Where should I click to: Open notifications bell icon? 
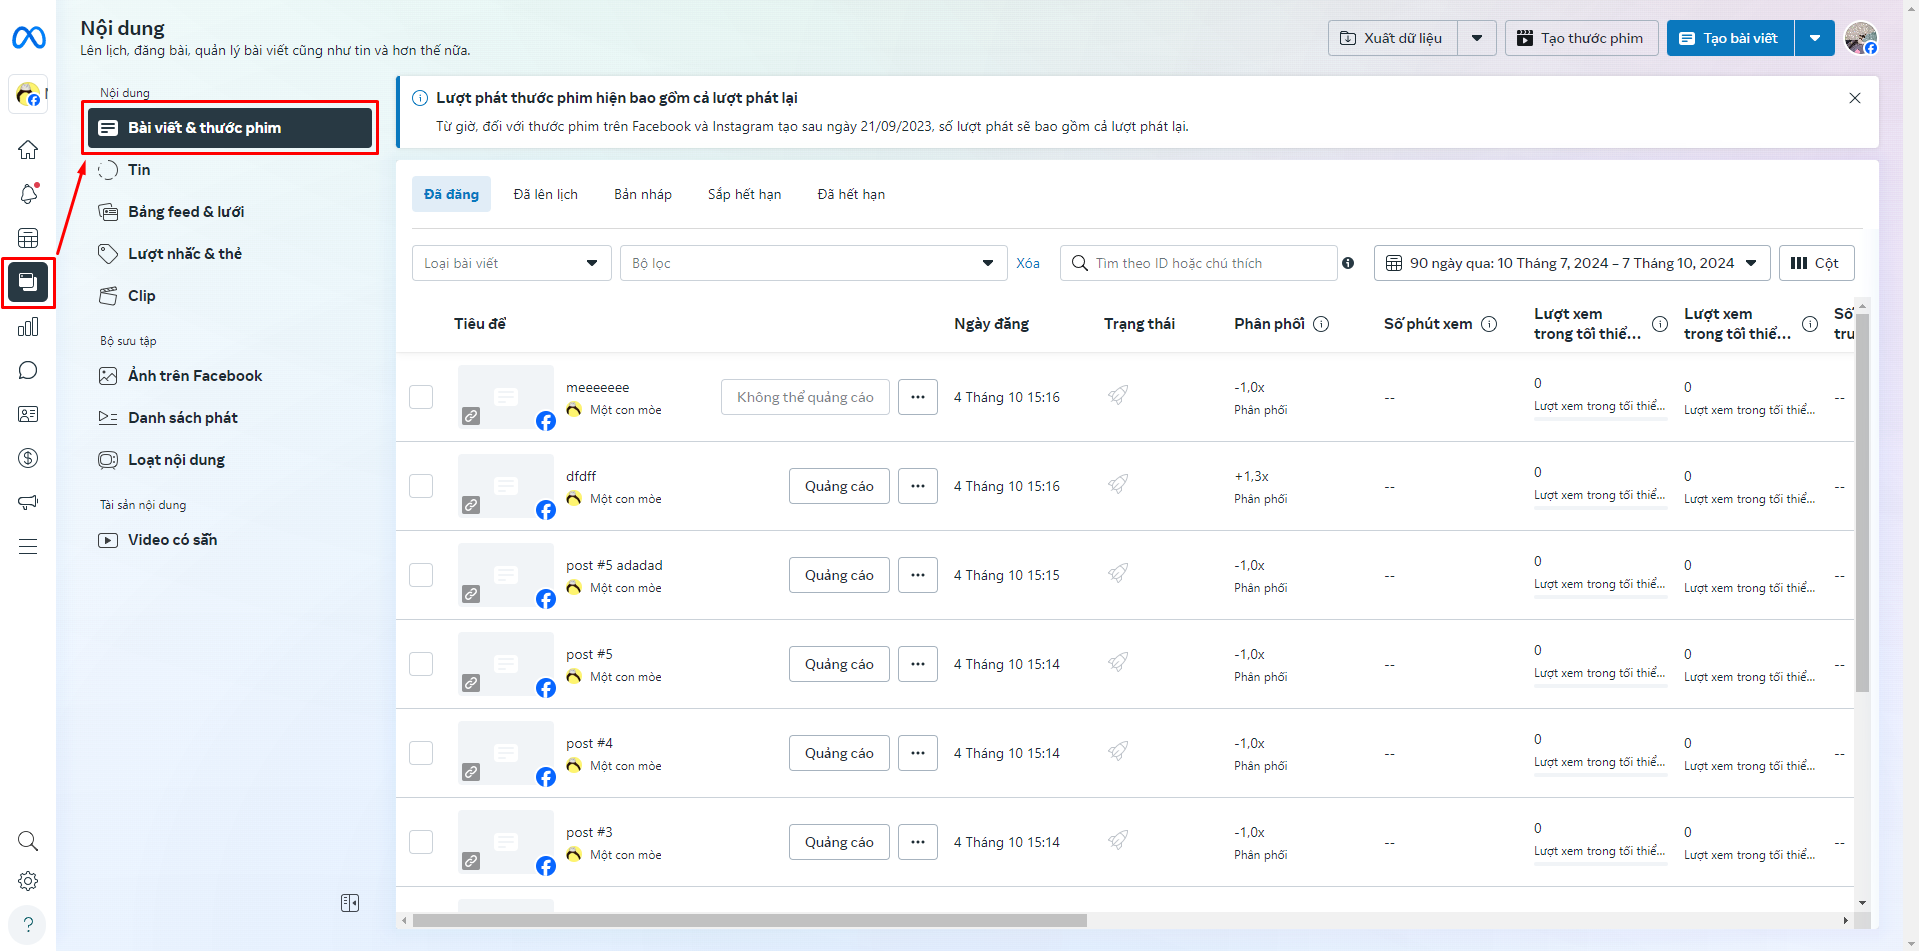point(28,194)
